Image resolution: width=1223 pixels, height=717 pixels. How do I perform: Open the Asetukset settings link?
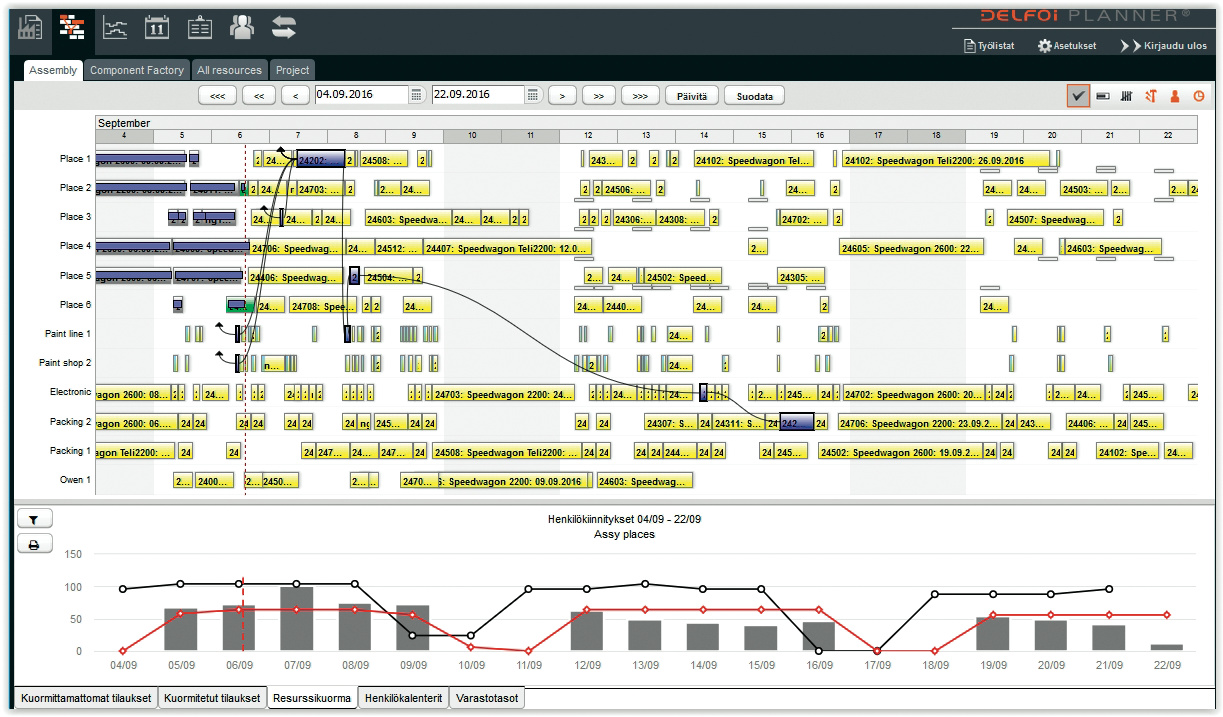tap(1075, 46)
